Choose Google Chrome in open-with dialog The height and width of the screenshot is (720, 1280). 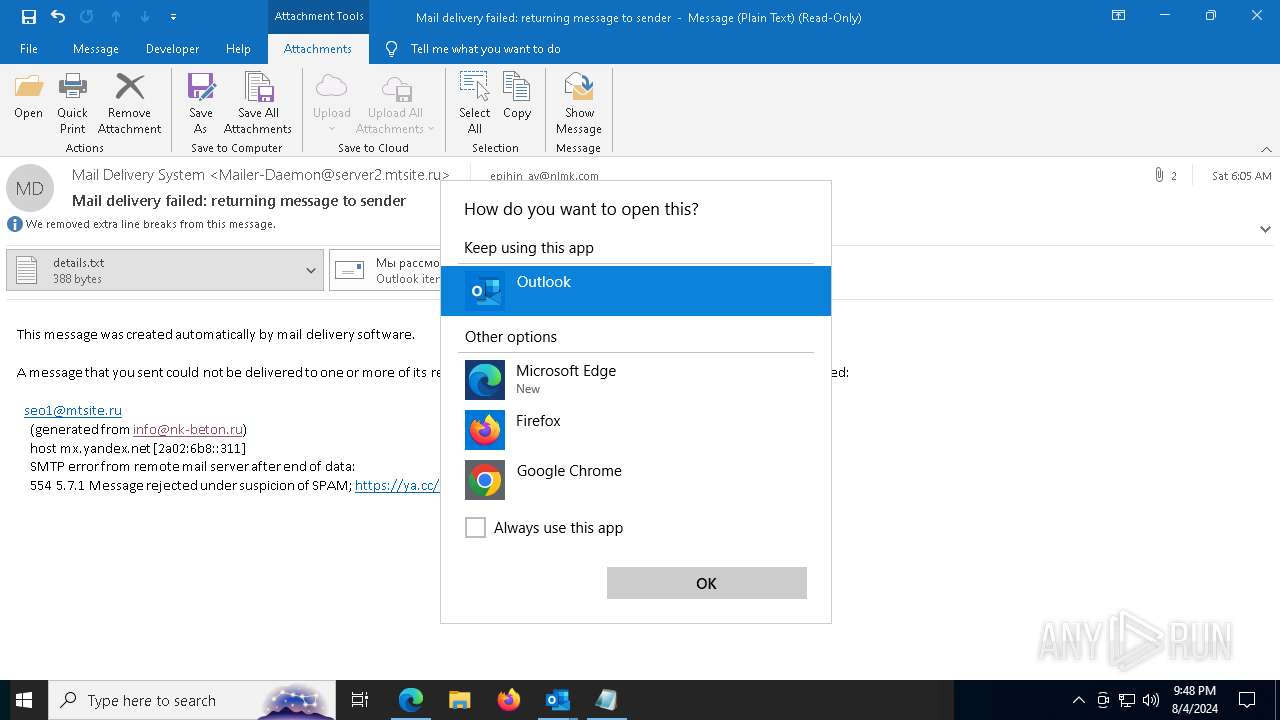[636, 480]
